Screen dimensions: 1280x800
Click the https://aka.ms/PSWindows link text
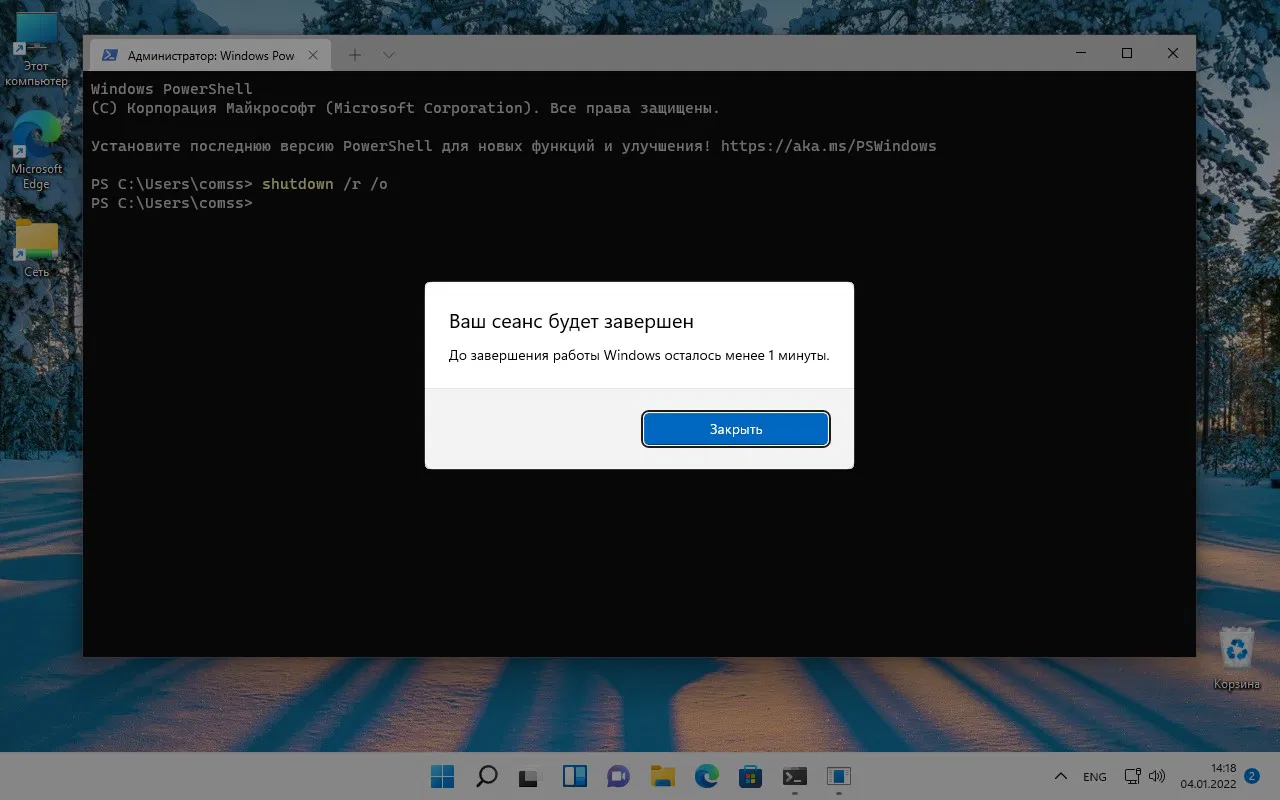(x=829, y=146)
